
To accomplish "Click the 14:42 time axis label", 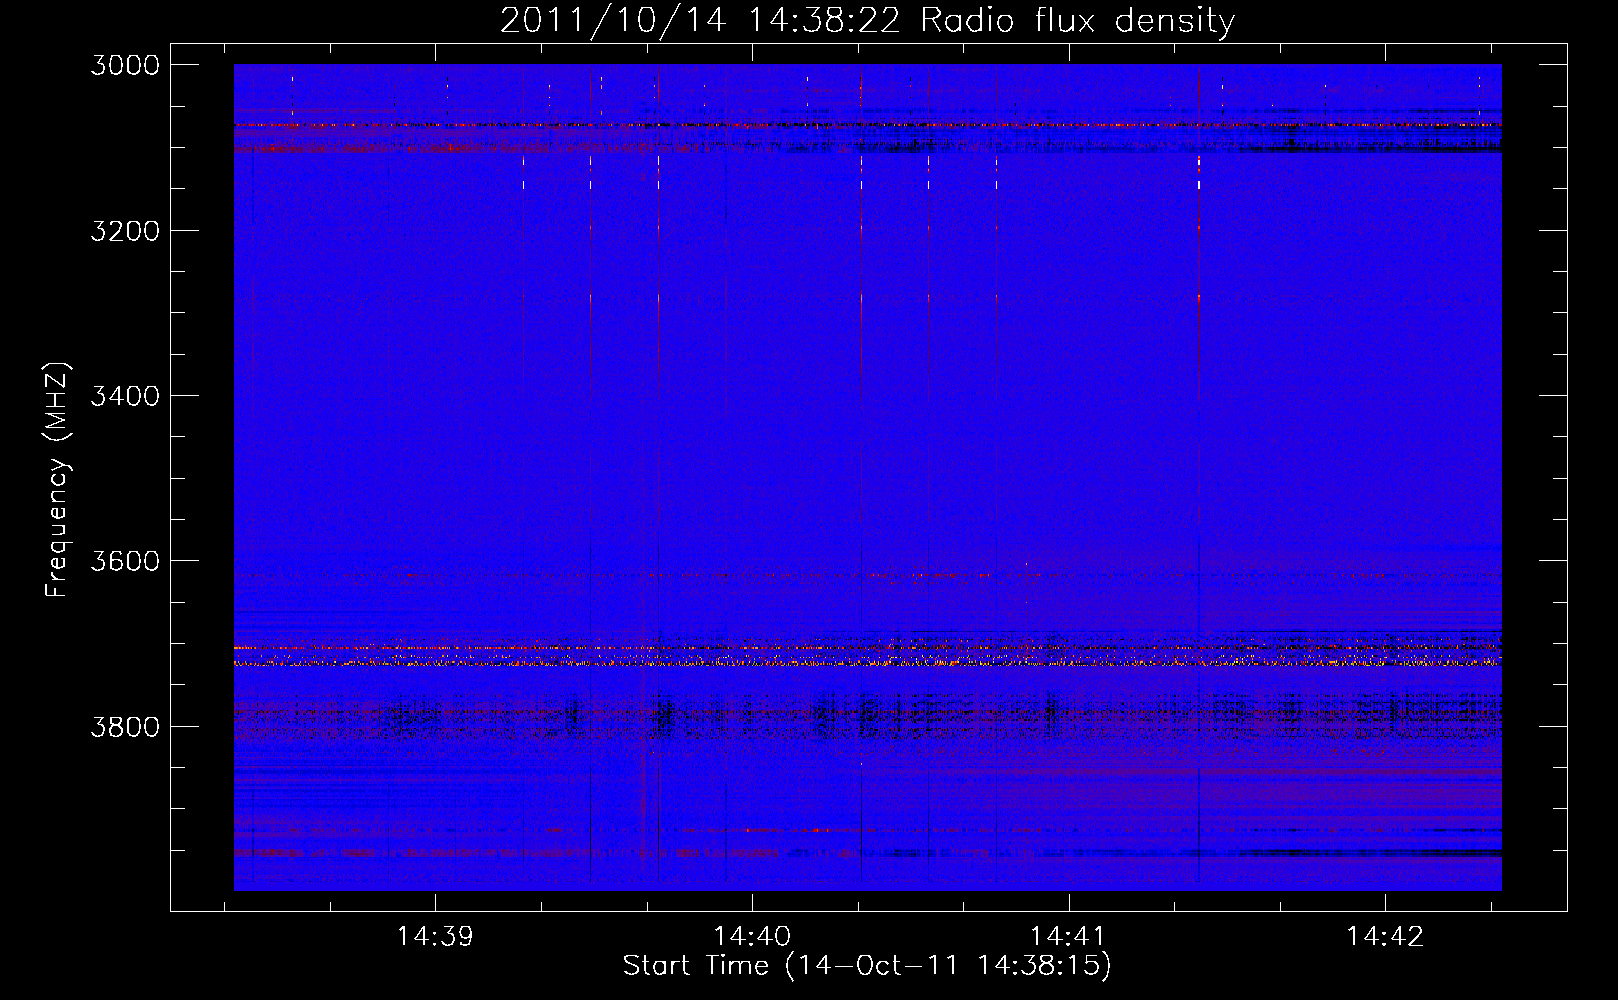I will (x=1385, y=937).
